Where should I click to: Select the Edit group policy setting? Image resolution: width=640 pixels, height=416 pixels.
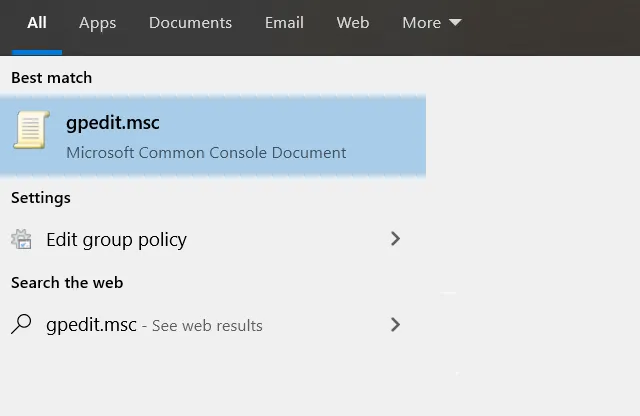213,239
